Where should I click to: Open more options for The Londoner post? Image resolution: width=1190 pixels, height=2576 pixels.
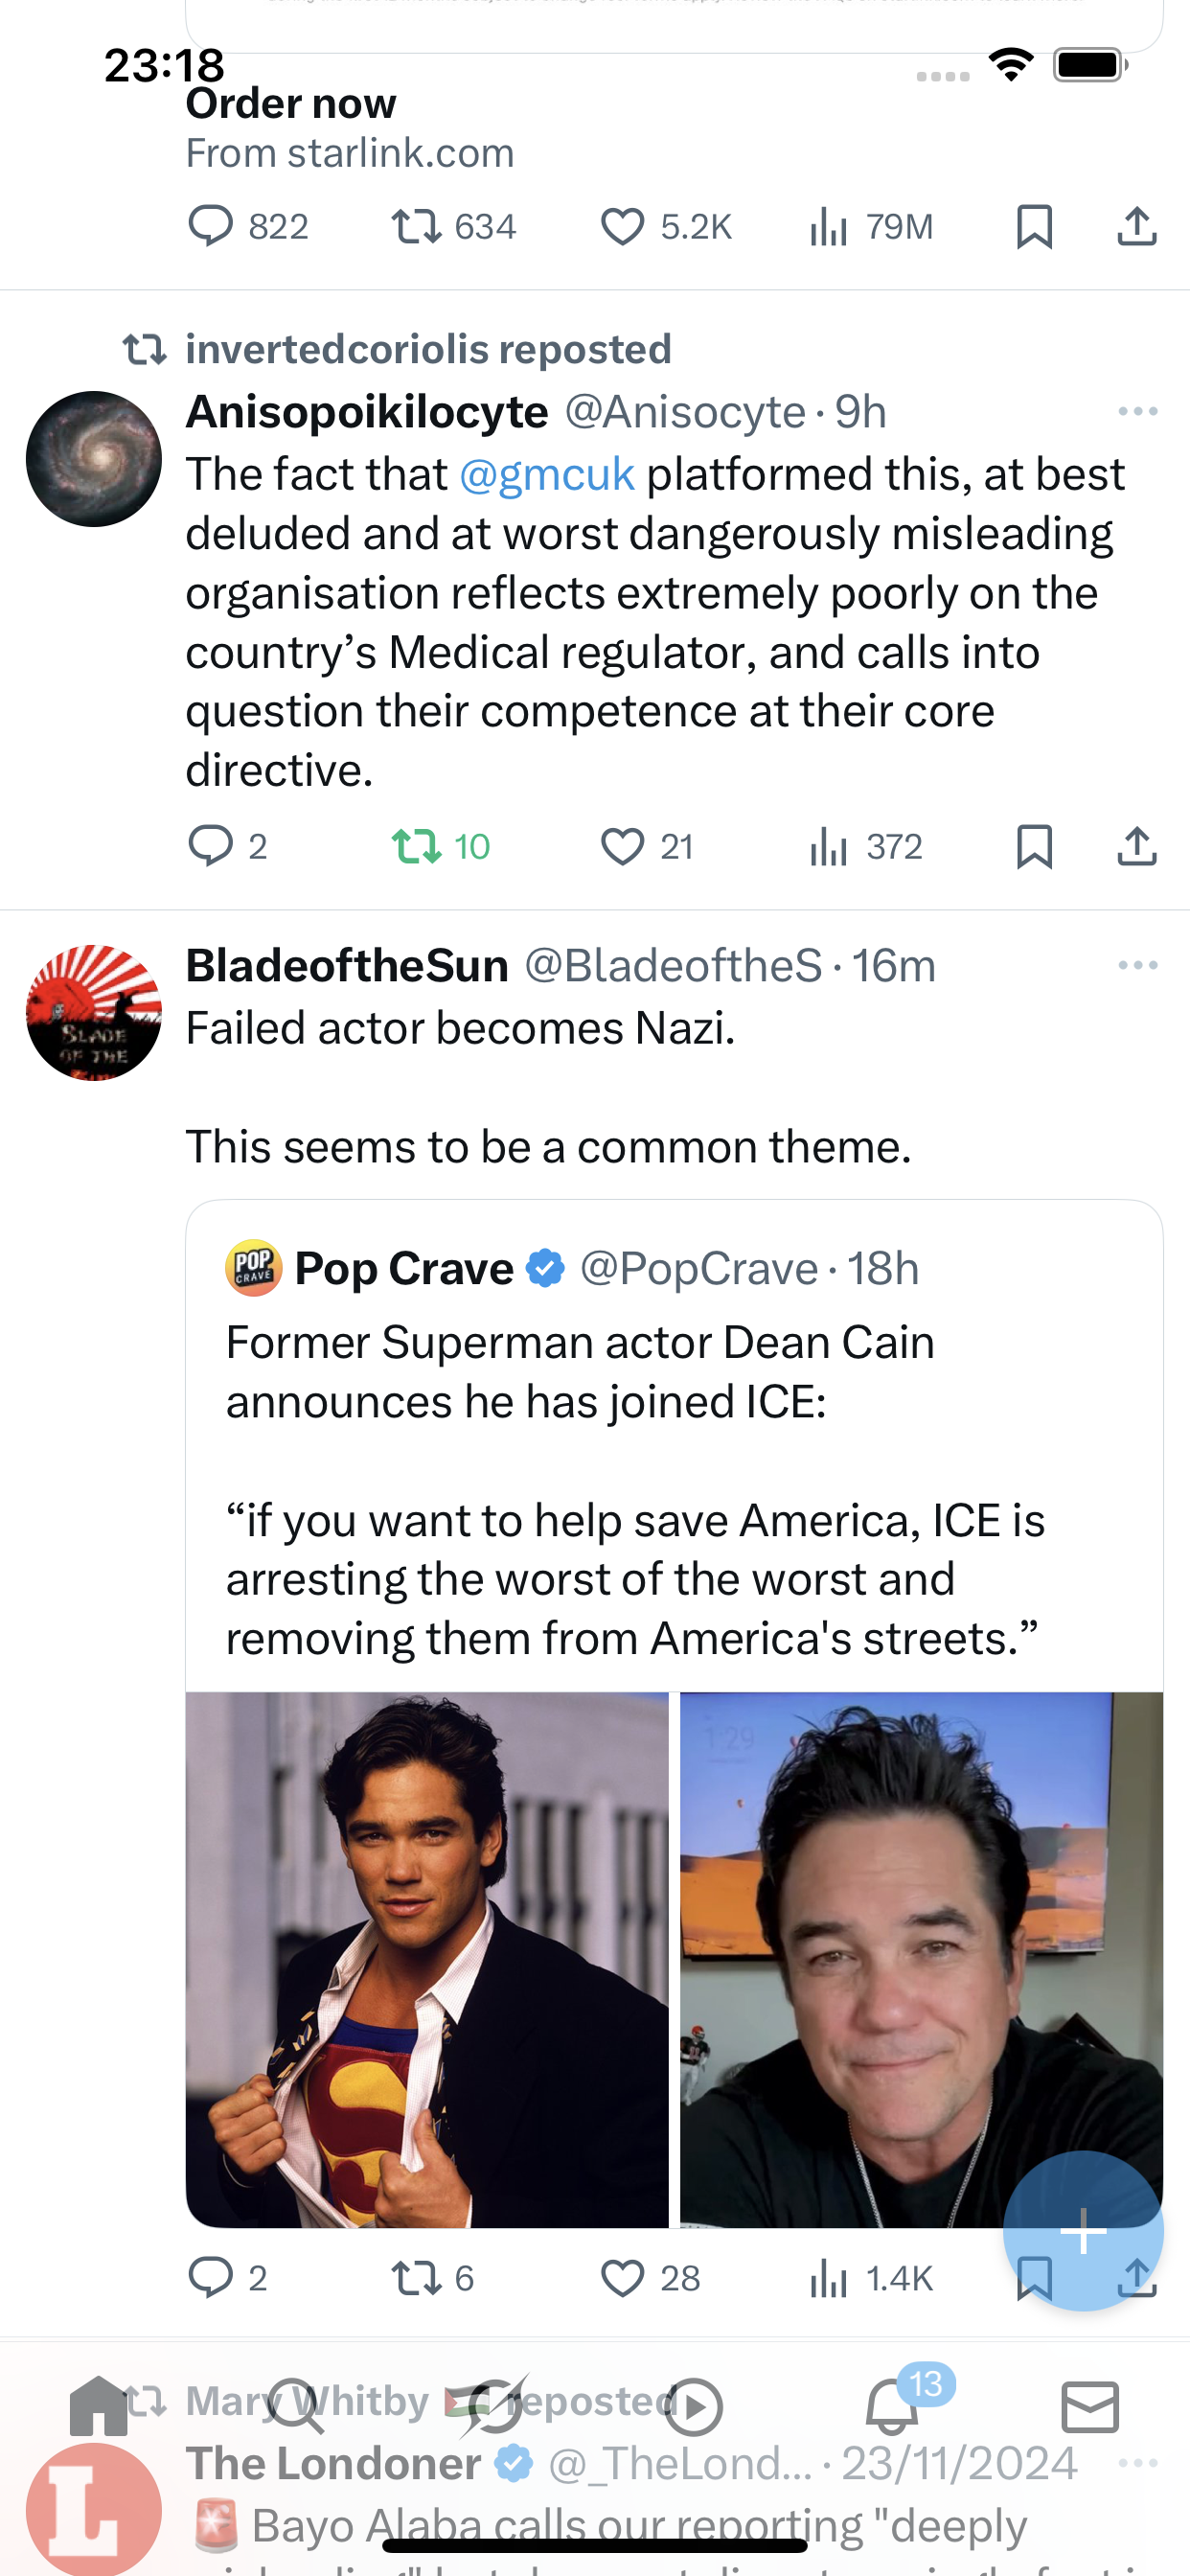pos(1137,2462)
